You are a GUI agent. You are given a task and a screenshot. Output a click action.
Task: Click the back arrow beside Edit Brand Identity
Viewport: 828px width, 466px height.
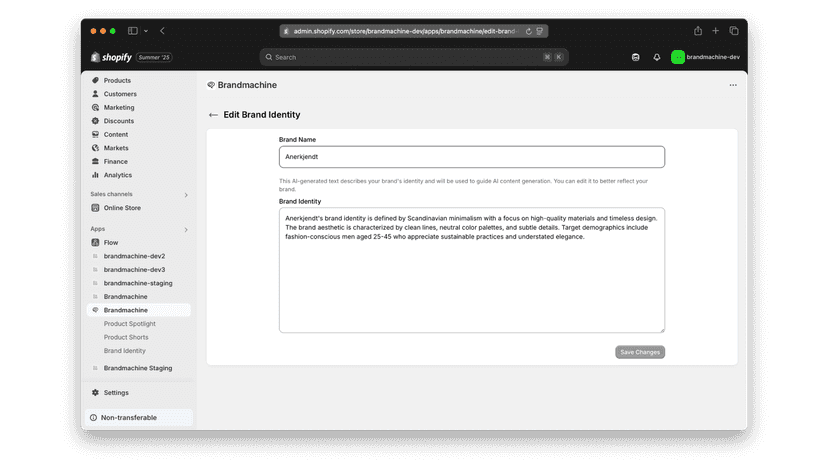(213, 115)
